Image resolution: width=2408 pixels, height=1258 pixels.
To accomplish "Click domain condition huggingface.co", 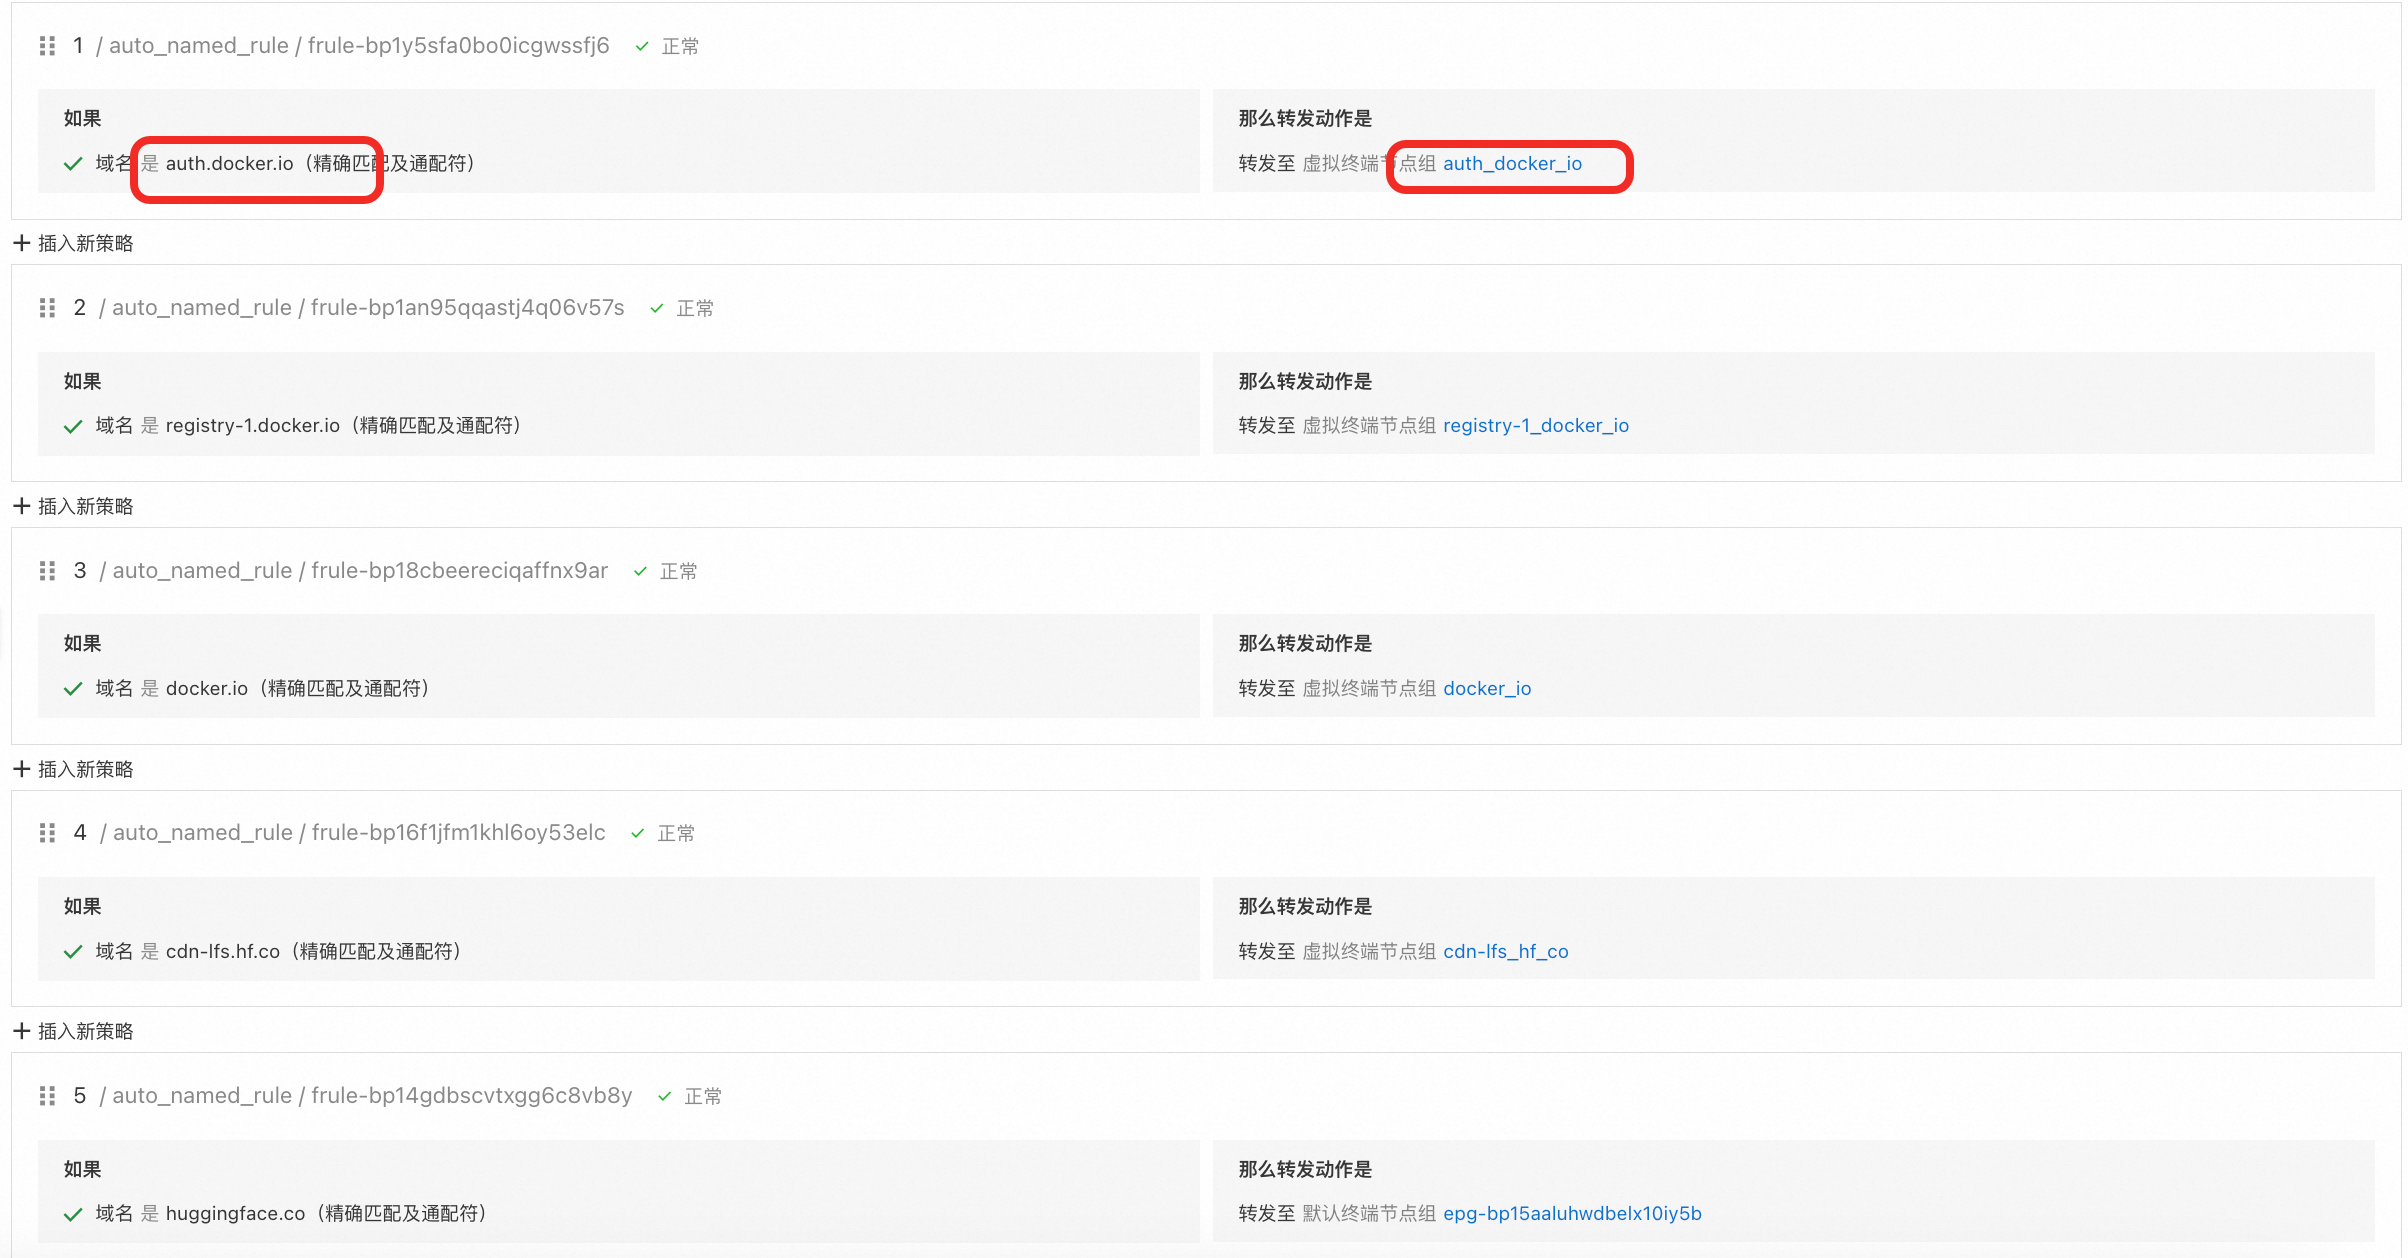I will click(x=235, y=1214).
